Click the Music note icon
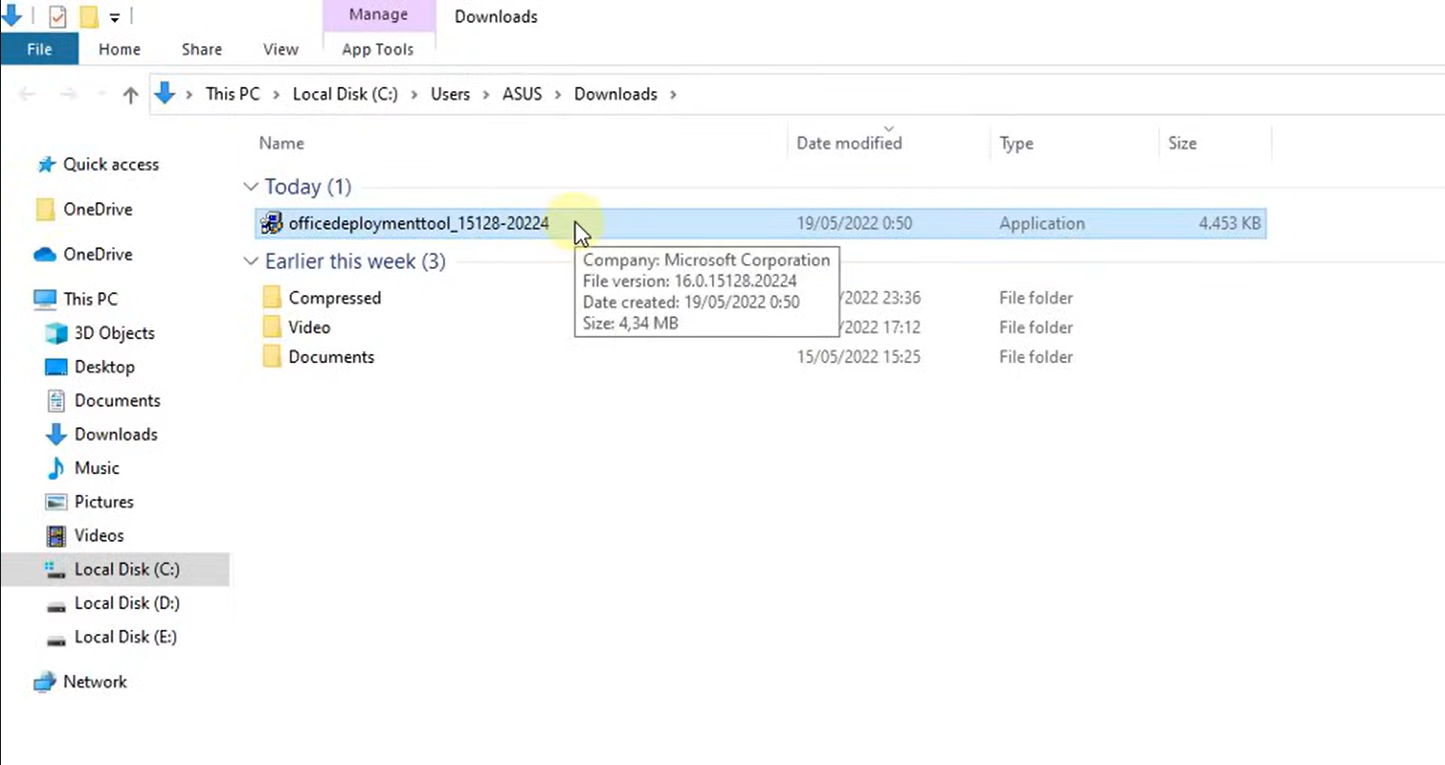Screen dimensions: 1445x765 click(x=56, y=468)
